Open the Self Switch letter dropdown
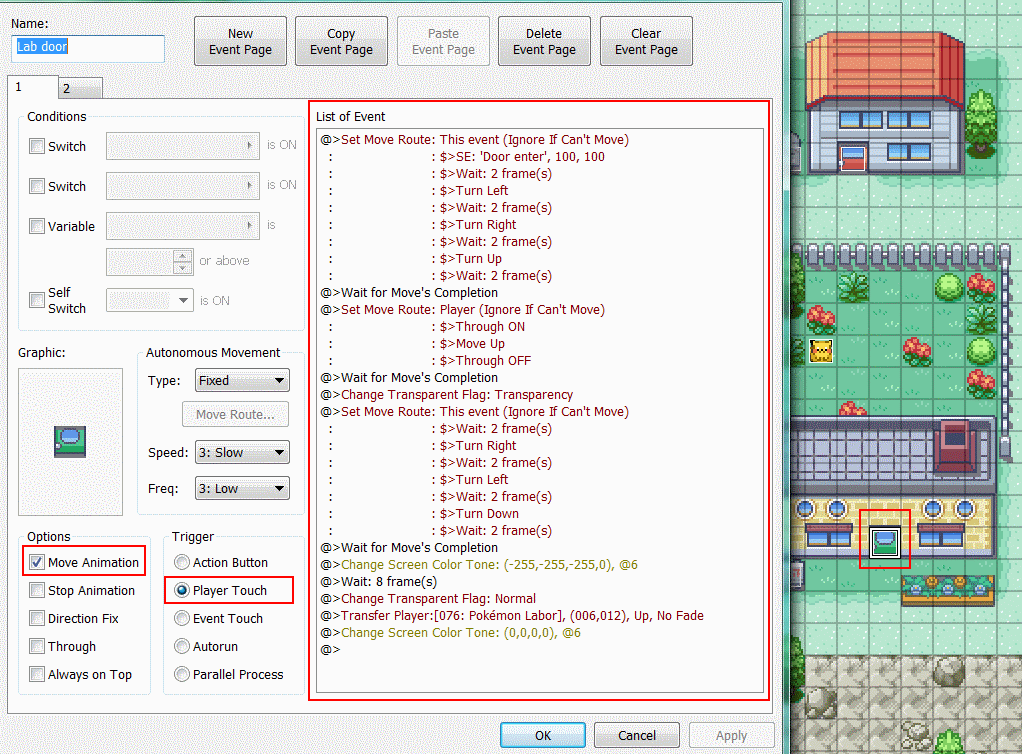The width and height of the screenshot is (1022, 754). (x=150, y=300)
